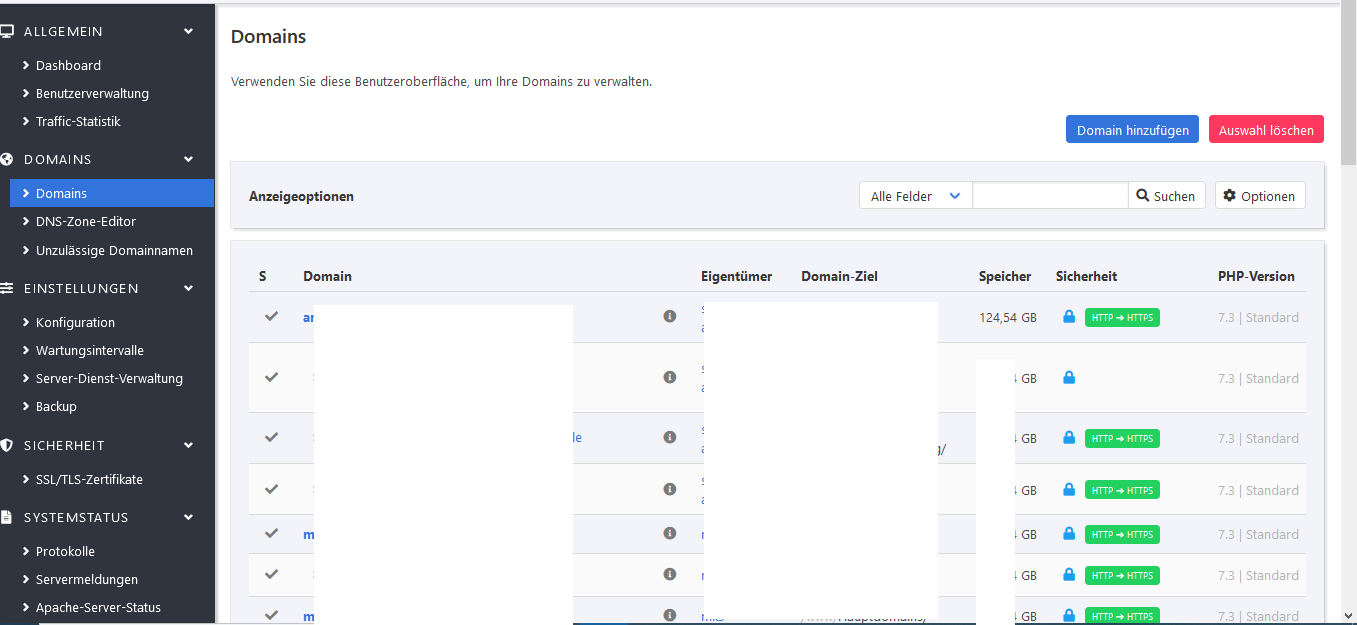Collapse the ALLGEMEIN sidebar section
Screen dimensions: 1357x625
pos(189,31)
